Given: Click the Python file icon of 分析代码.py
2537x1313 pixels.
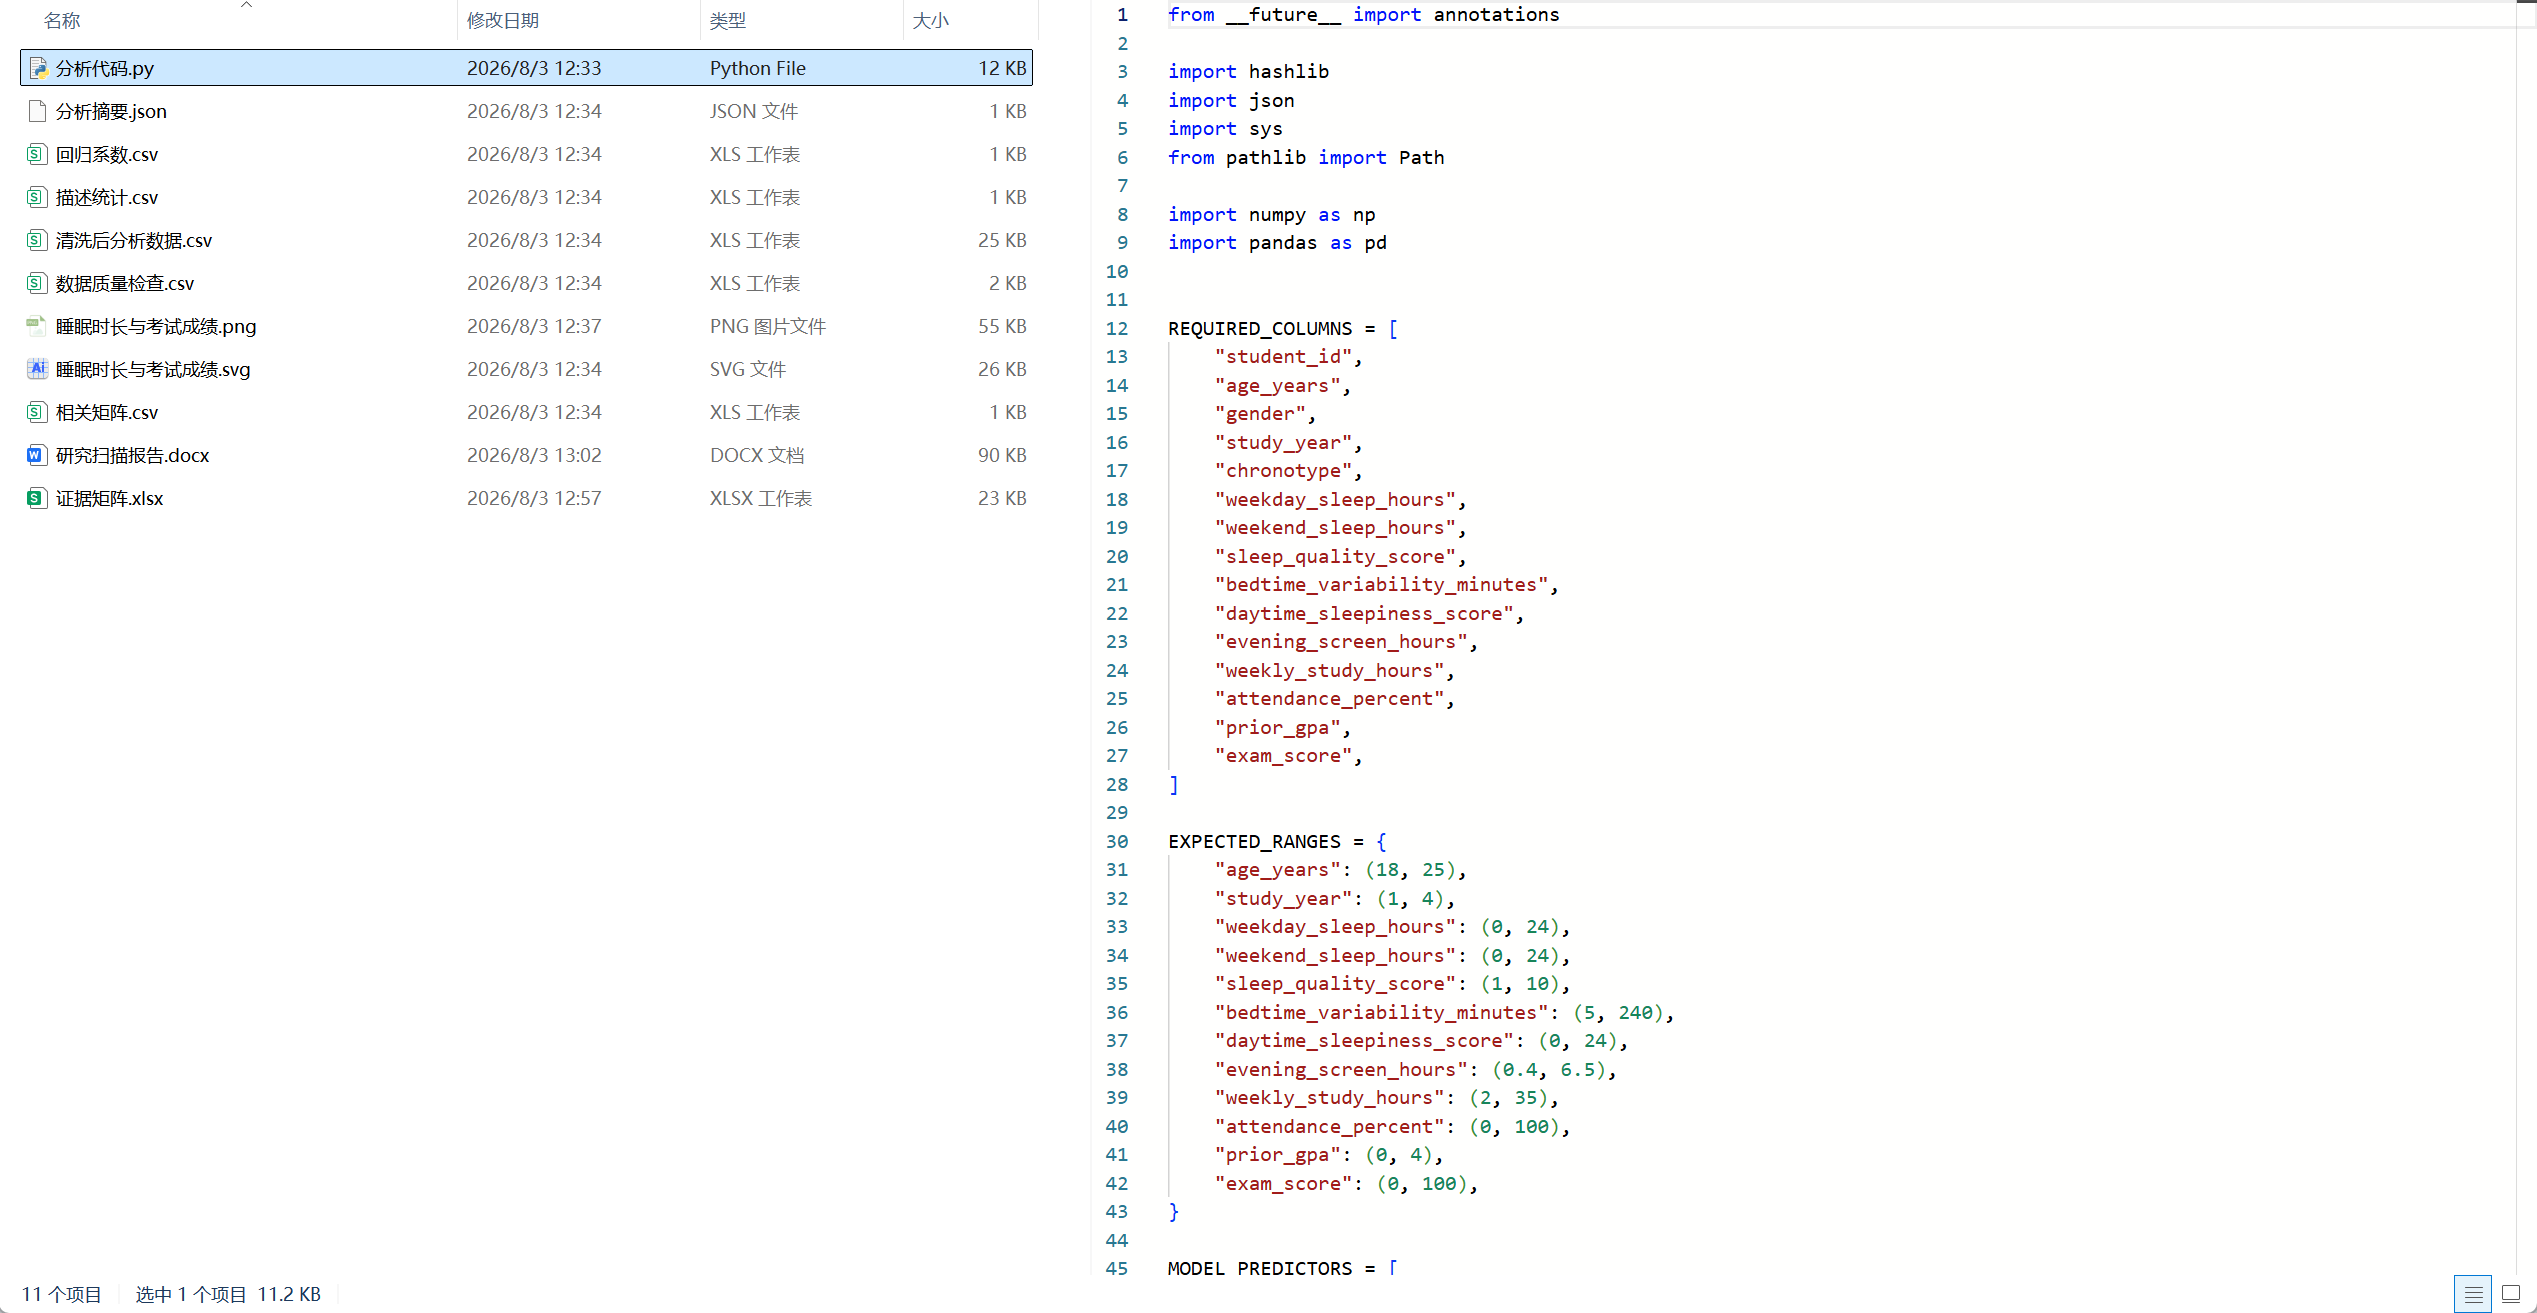Looking at the screenshot, I should [x=37, y=68].
